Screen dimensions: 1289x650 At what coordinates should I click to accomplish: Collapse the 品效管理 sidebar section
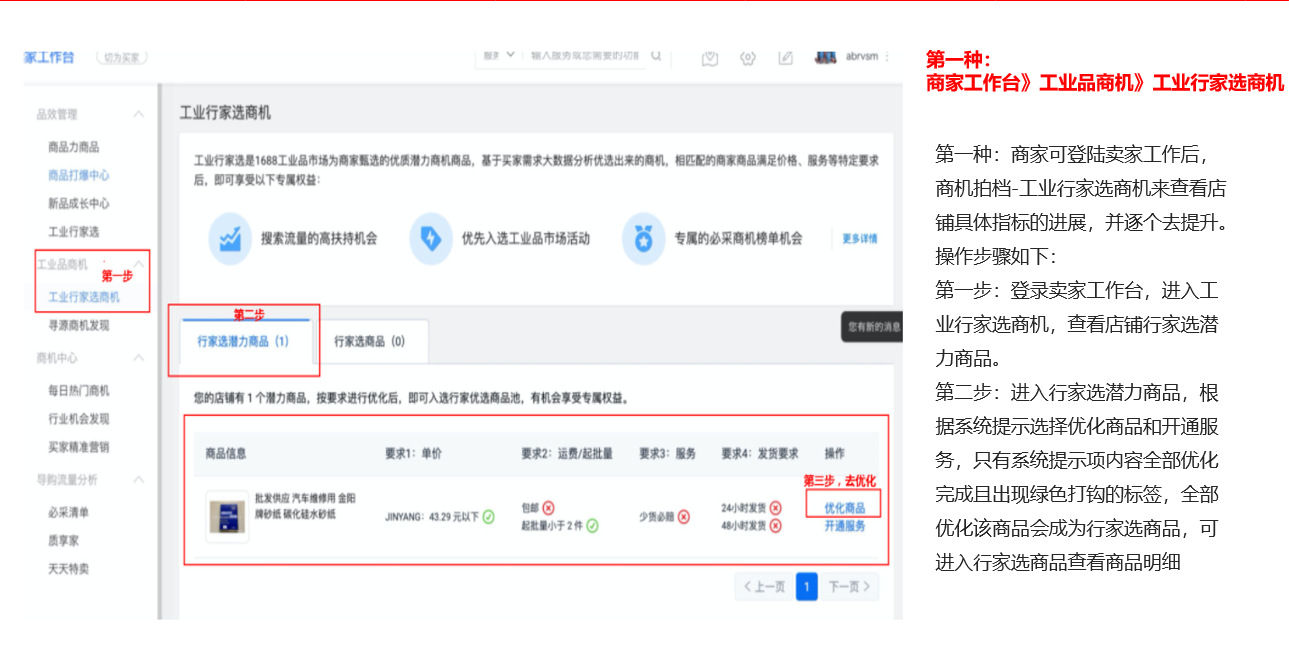(x=138, y=114)
